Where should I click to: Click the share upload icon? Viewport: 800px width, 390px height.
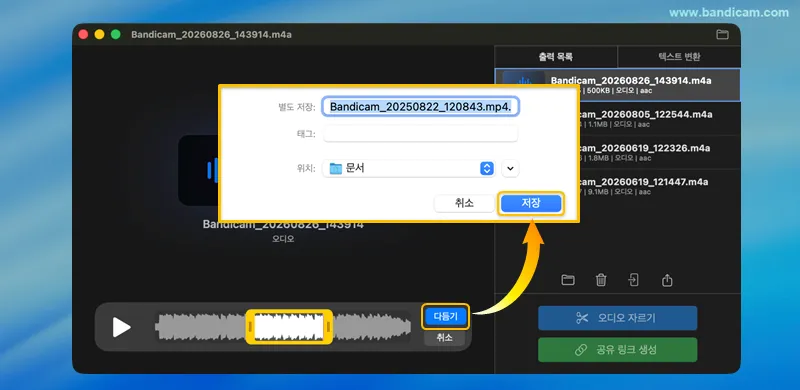[667, 280]
